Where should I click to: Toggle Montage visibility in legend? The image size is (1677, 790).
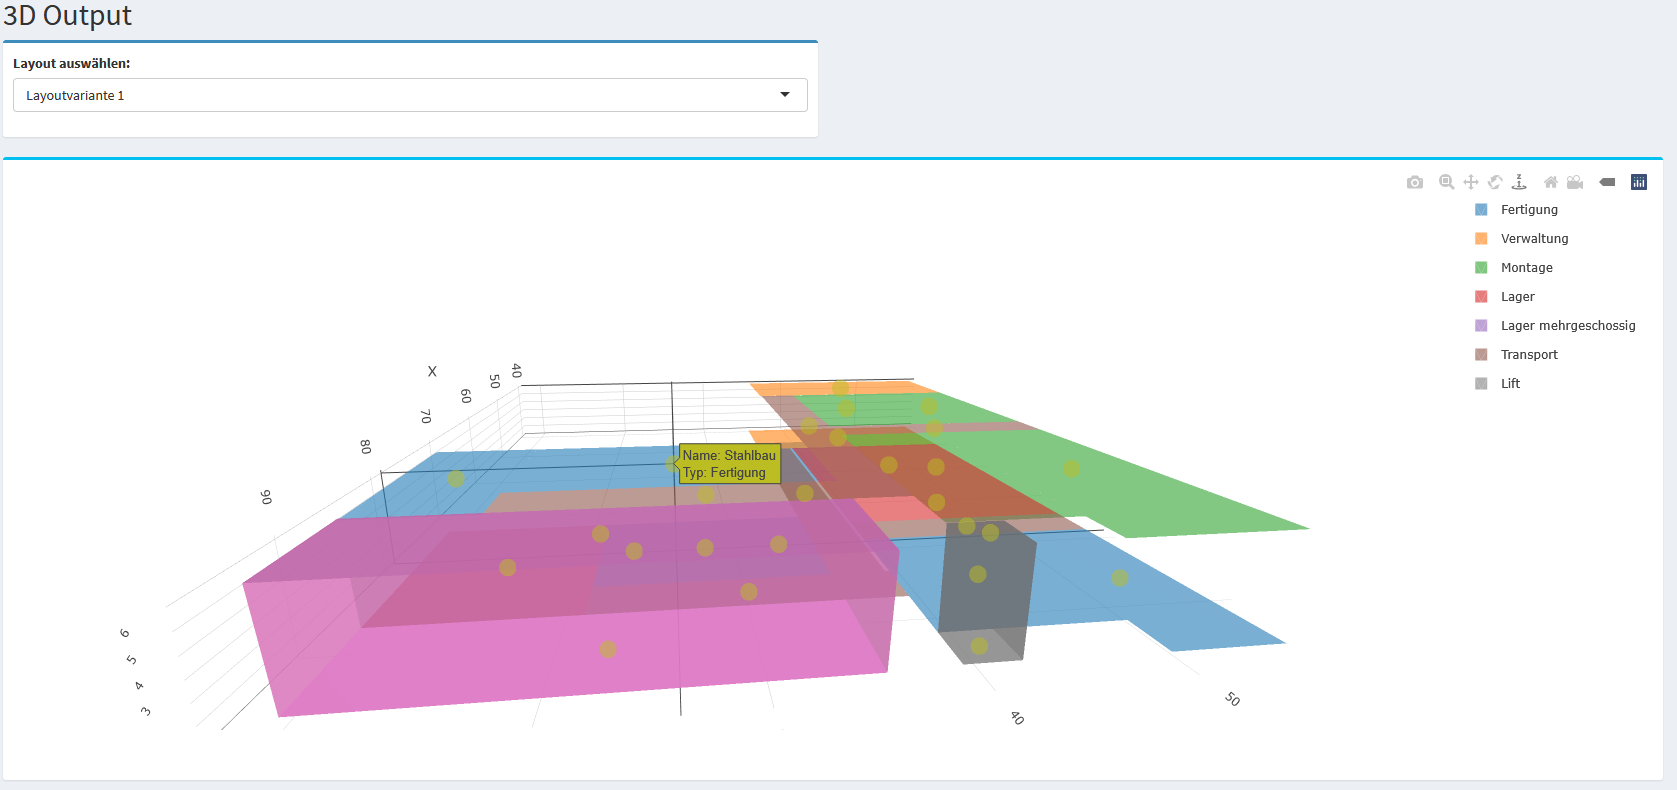click(1526, 268)
